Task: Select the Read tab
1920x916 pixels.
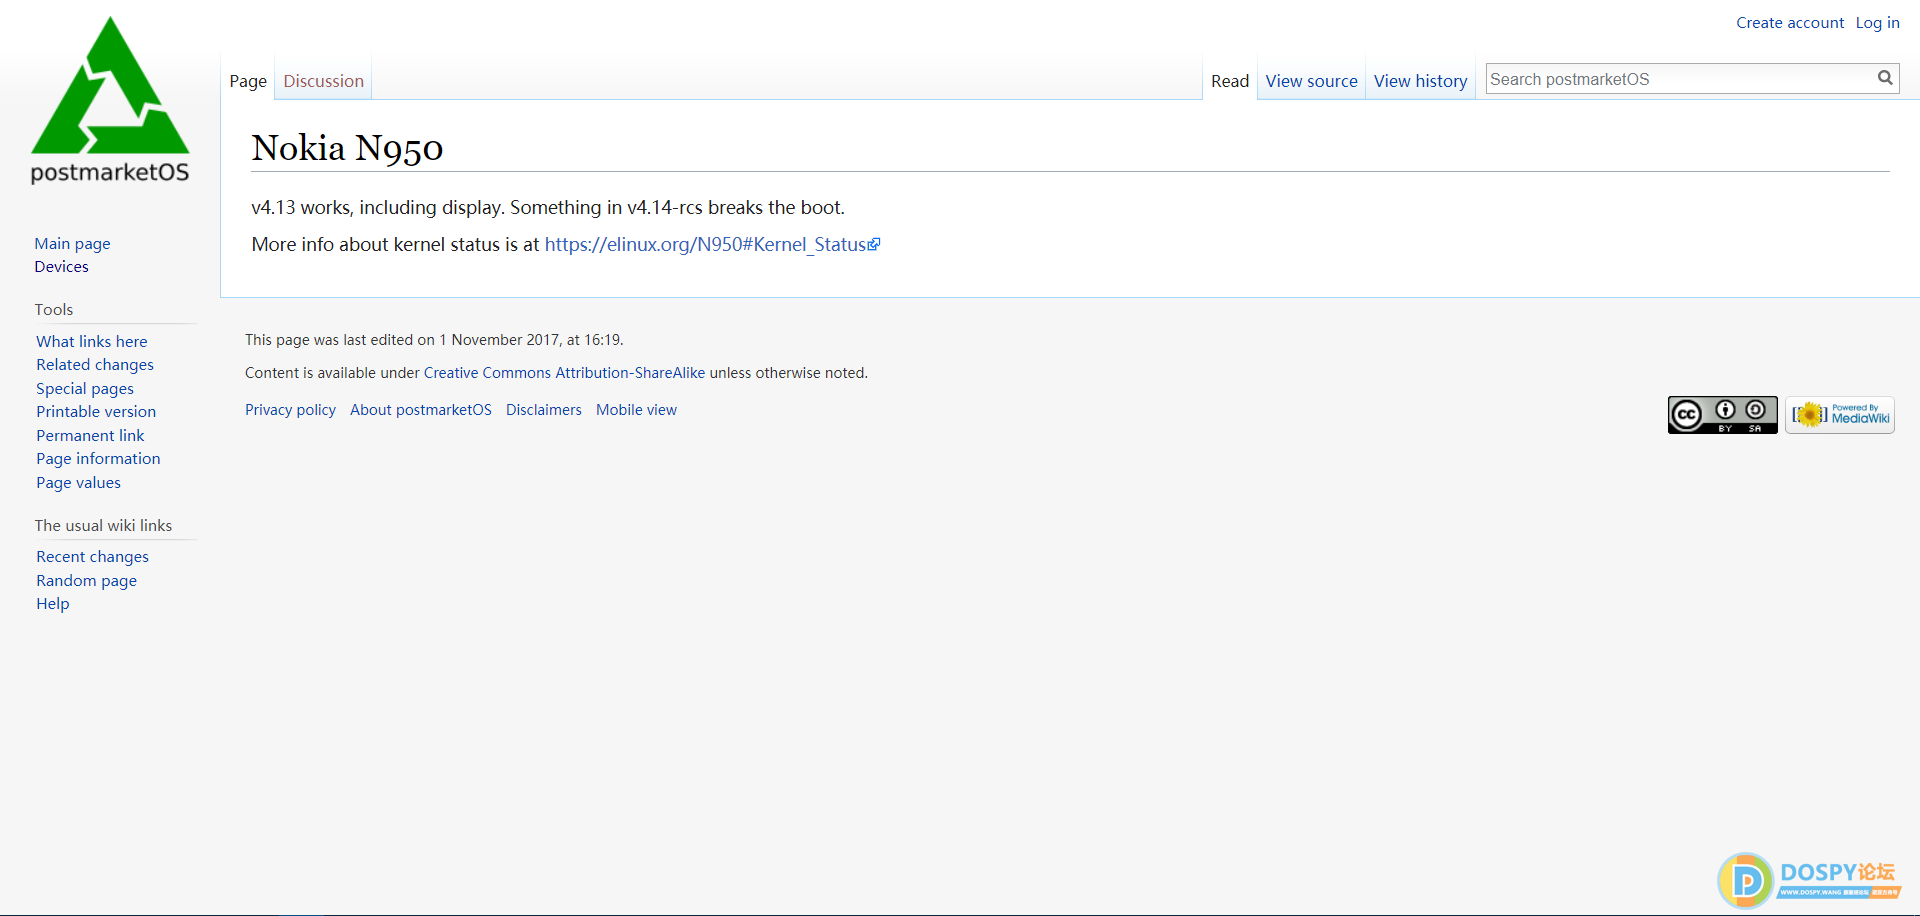Action: [1230, 81]
